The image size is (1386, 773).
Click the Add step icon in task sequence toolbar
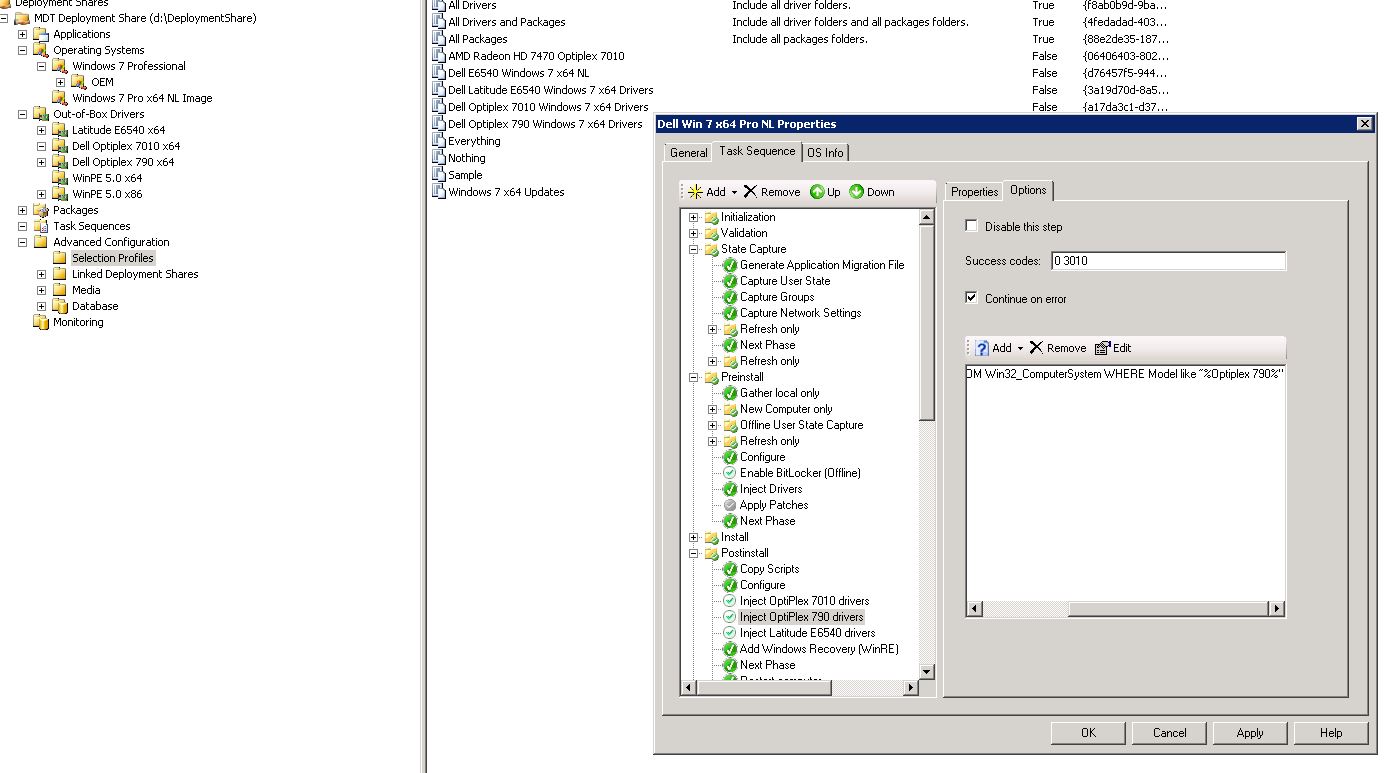tap(695, 192)
